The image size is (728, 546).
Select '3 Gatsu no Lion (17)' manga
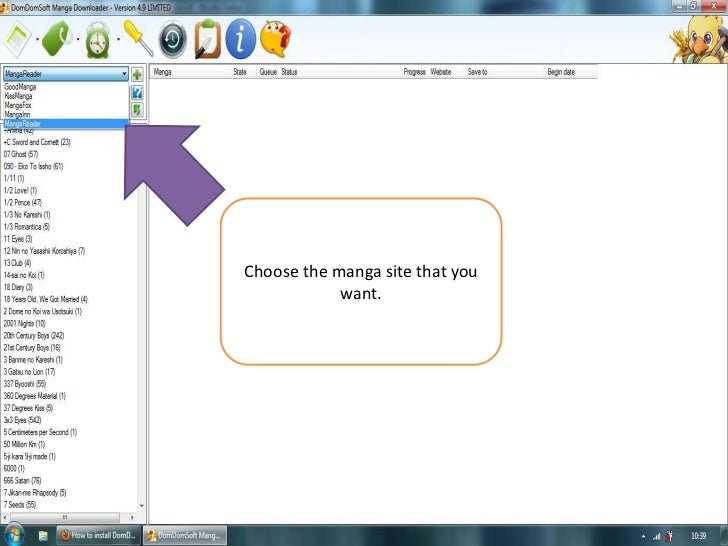click(x=29, y=371)
